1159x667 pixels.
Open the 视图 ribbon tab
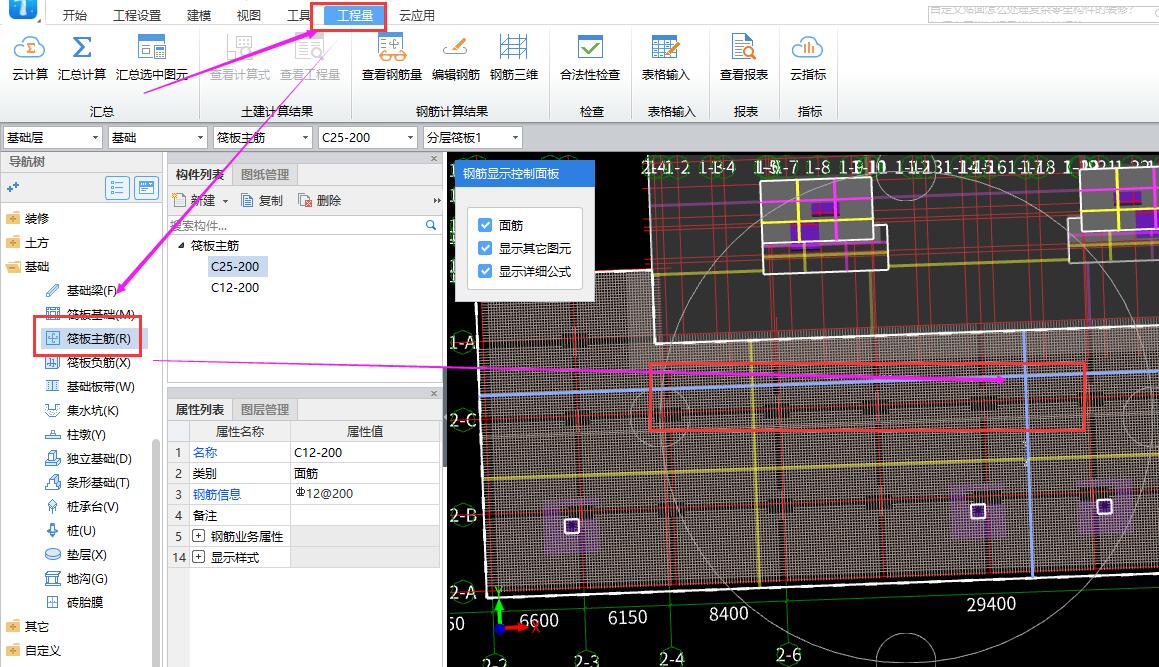tap(248, 15)
